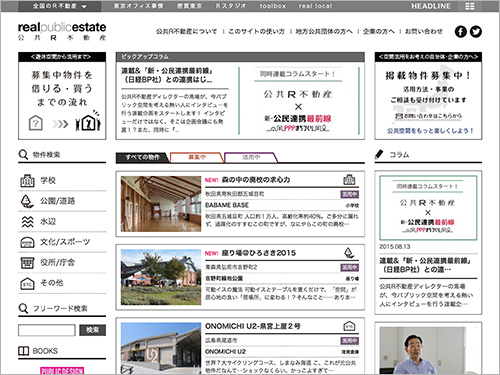Screen dimensions: 500x375
Task: Open the HEADLINE grid menu icon
Action: tap(470, 6)
